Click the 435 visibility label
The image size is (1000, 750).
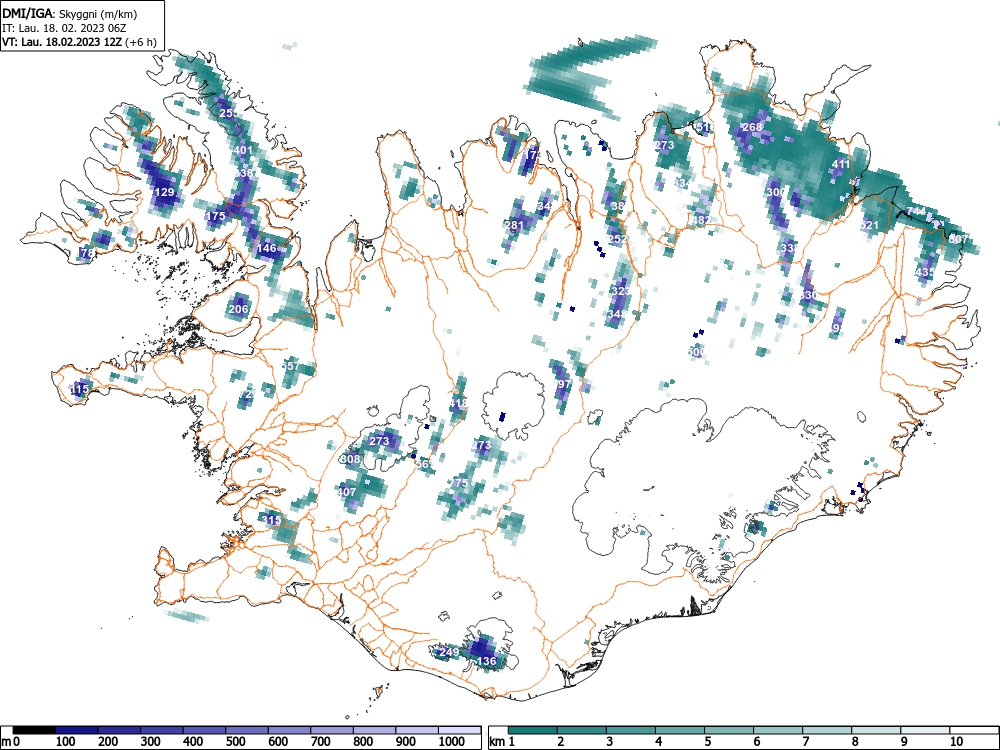coord(925,272)
